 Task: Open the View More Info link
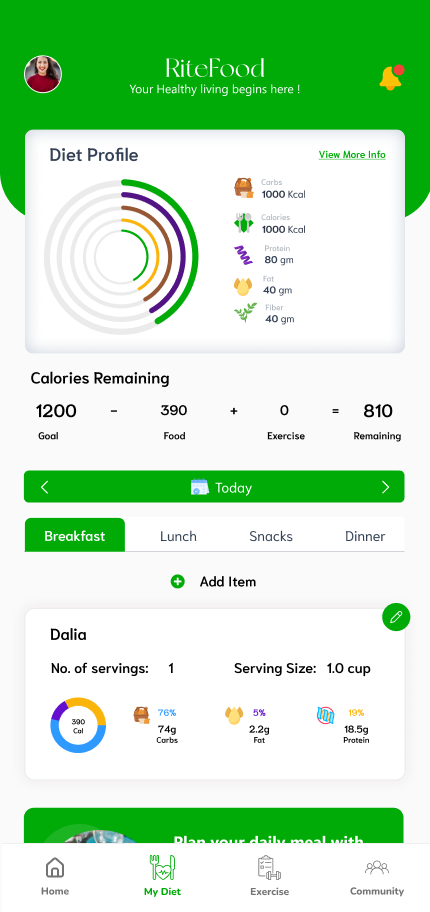[352, 155]
